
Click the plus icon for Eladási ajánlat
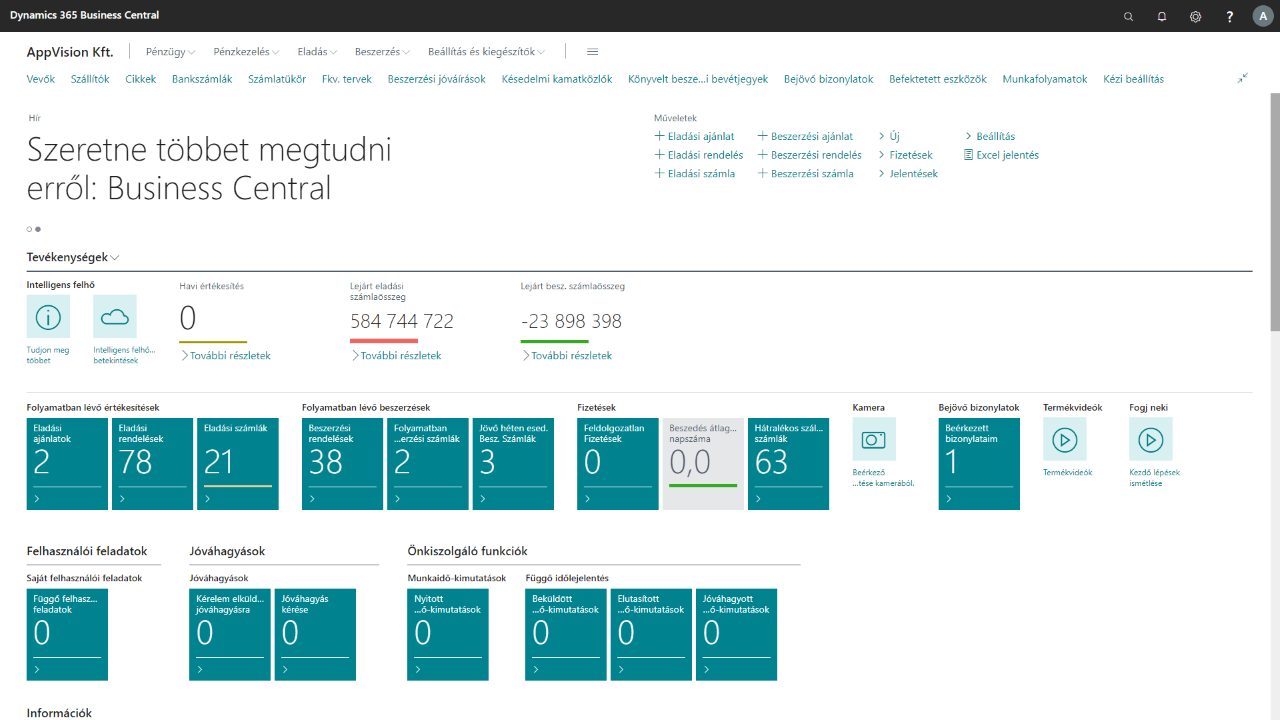(x=659, y=136)
